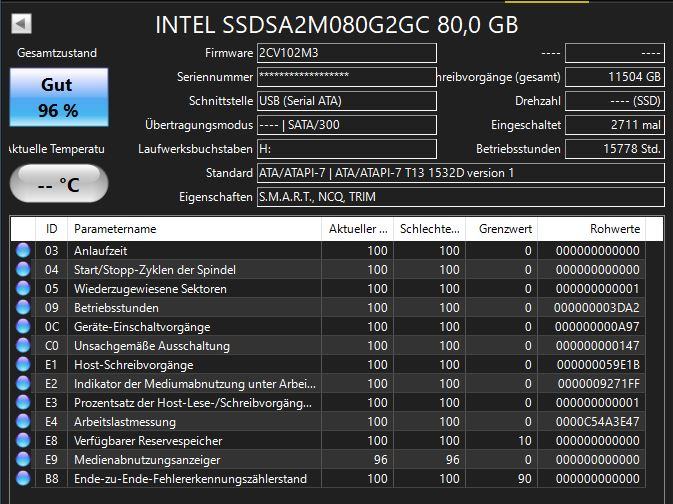Viewport: 673px width, 504px height.
Task: Select the Host-Schreibvorgänge row
Action: coord(328,364)
